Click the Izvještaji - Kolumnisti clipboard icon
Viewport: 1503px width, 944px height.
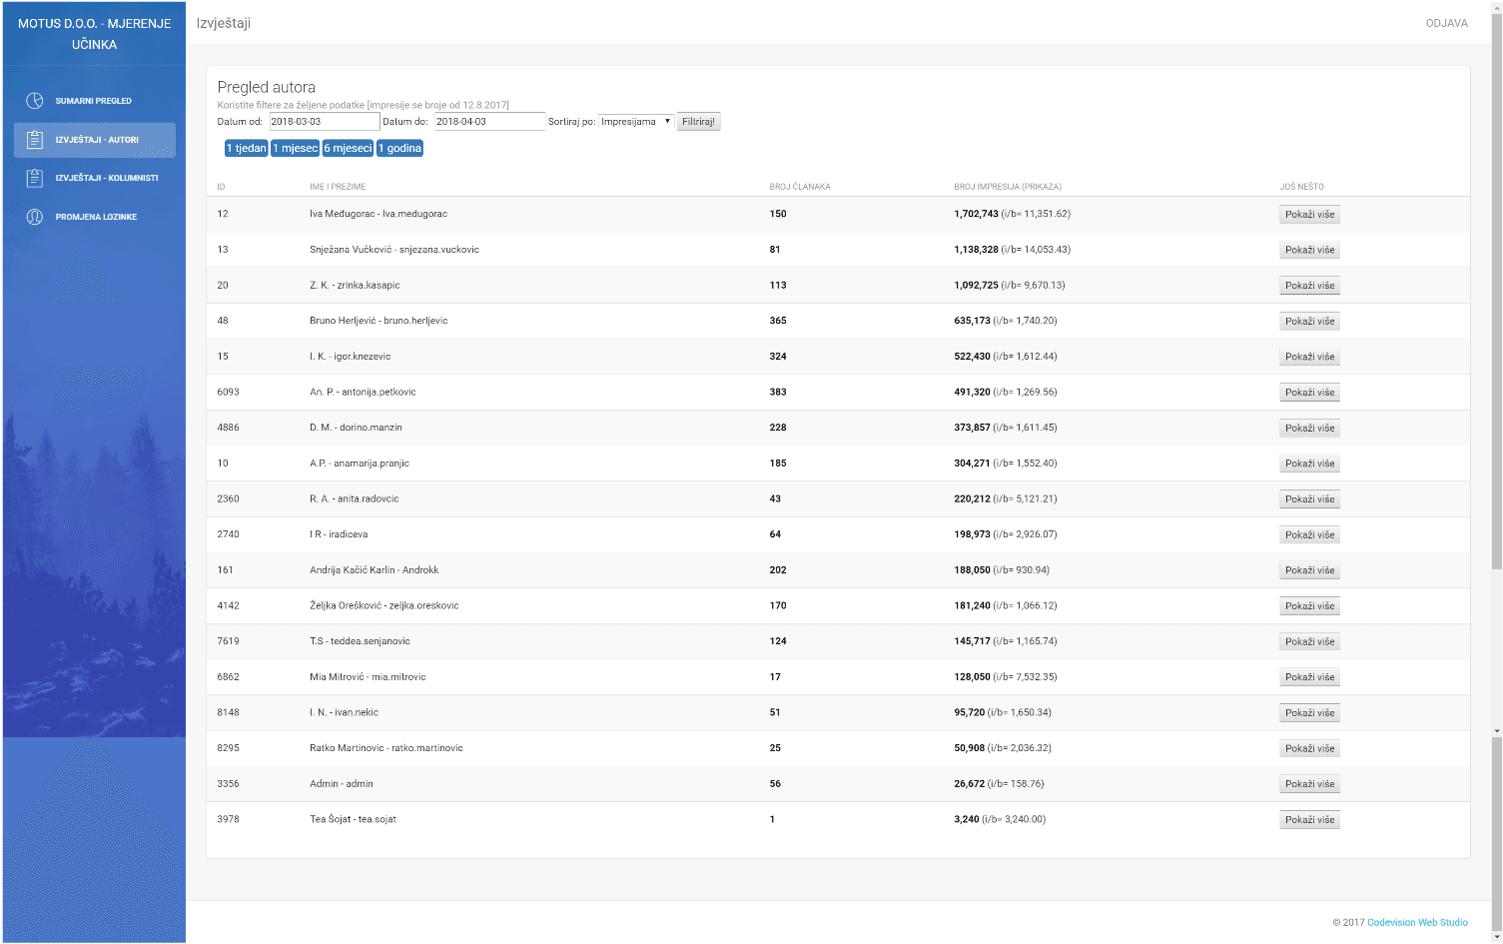35,178
